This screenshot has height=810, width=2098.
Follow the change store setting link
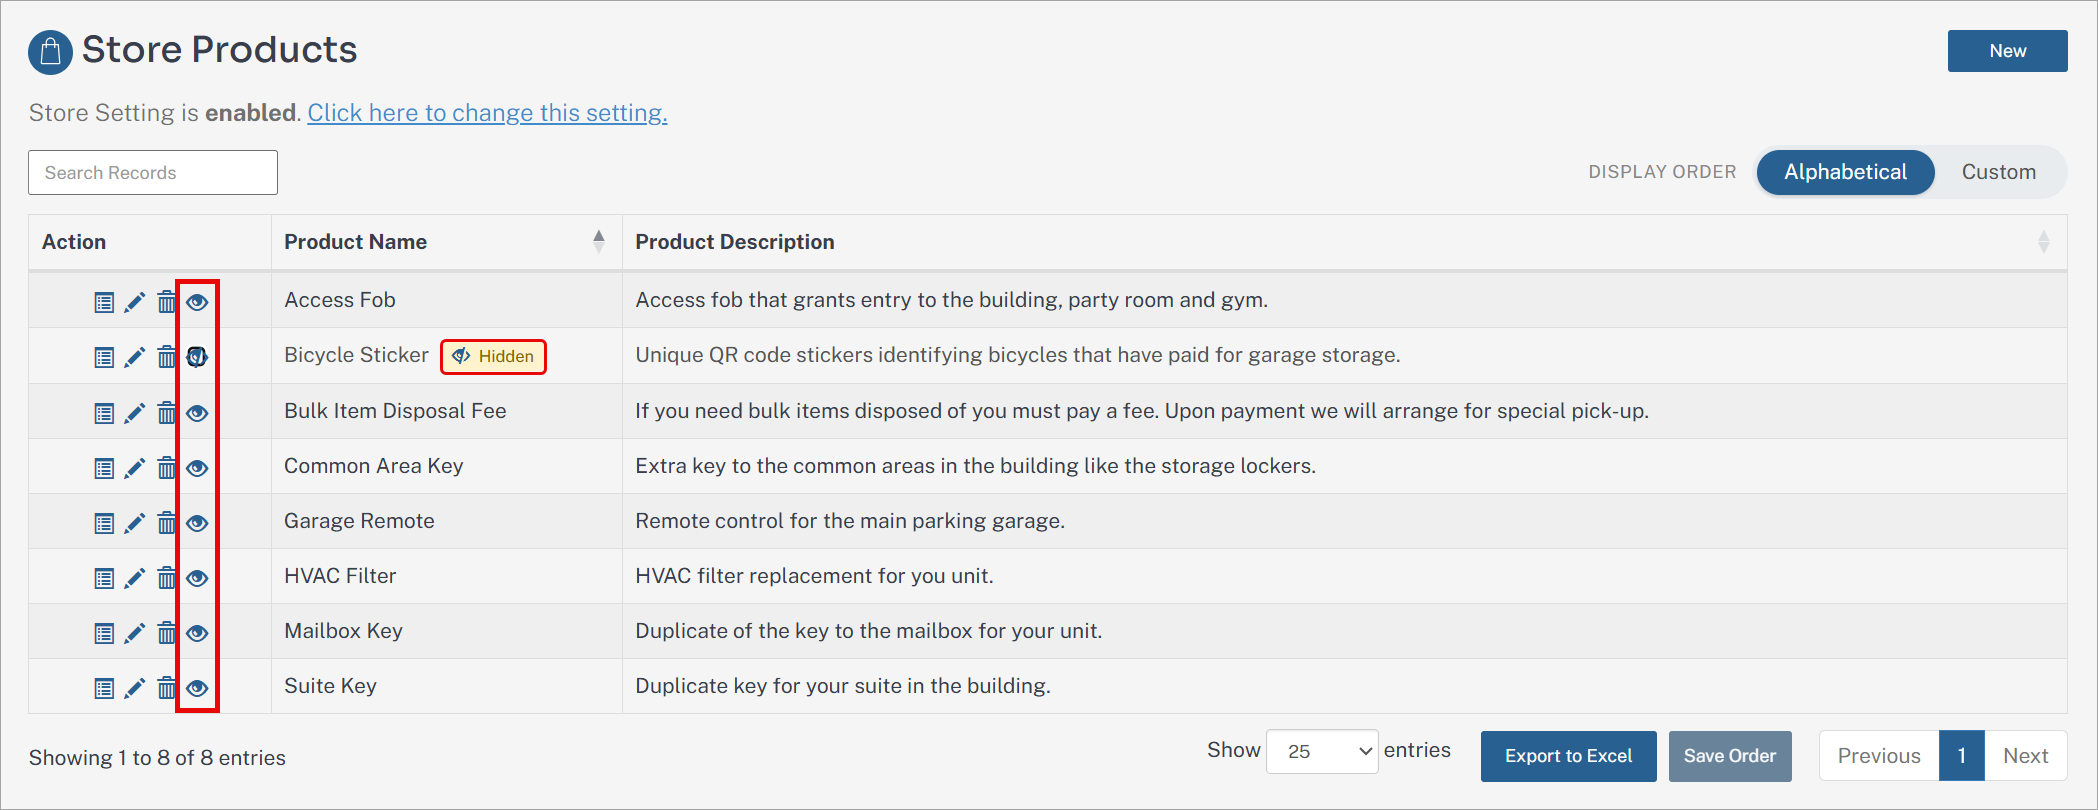pos(487,113)
